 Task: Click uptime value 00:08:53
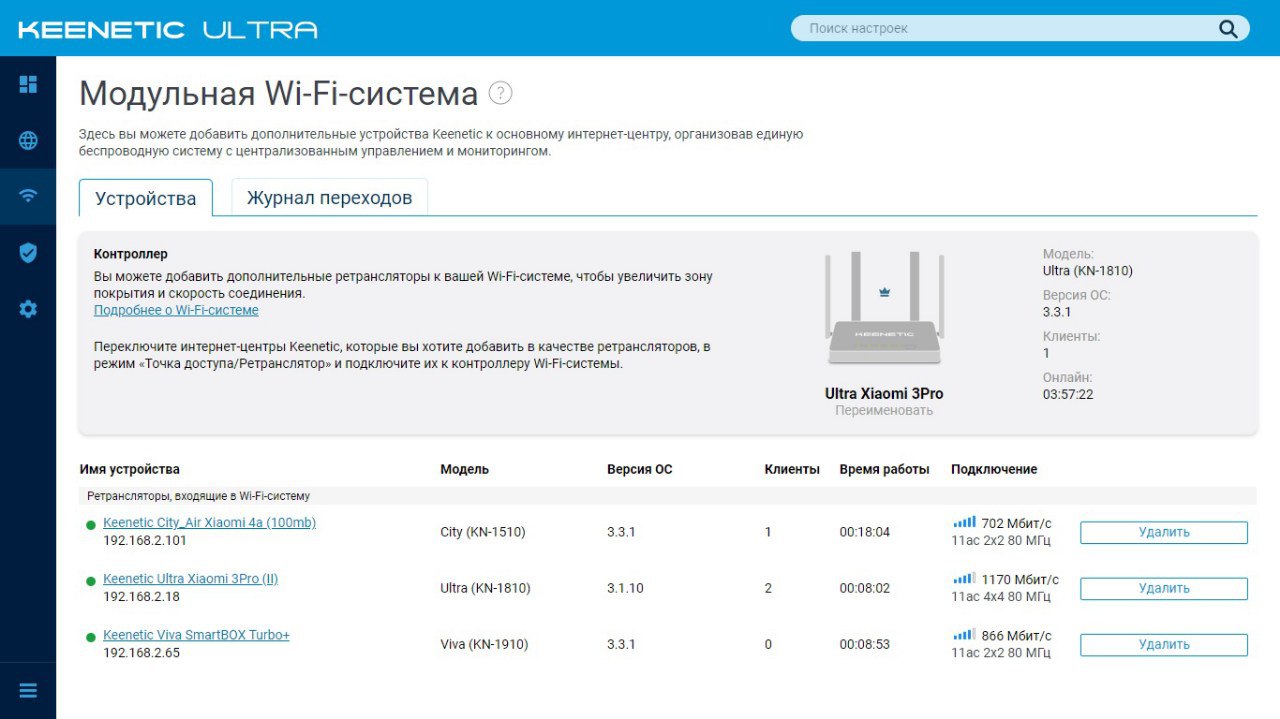[x=864, y=644]
